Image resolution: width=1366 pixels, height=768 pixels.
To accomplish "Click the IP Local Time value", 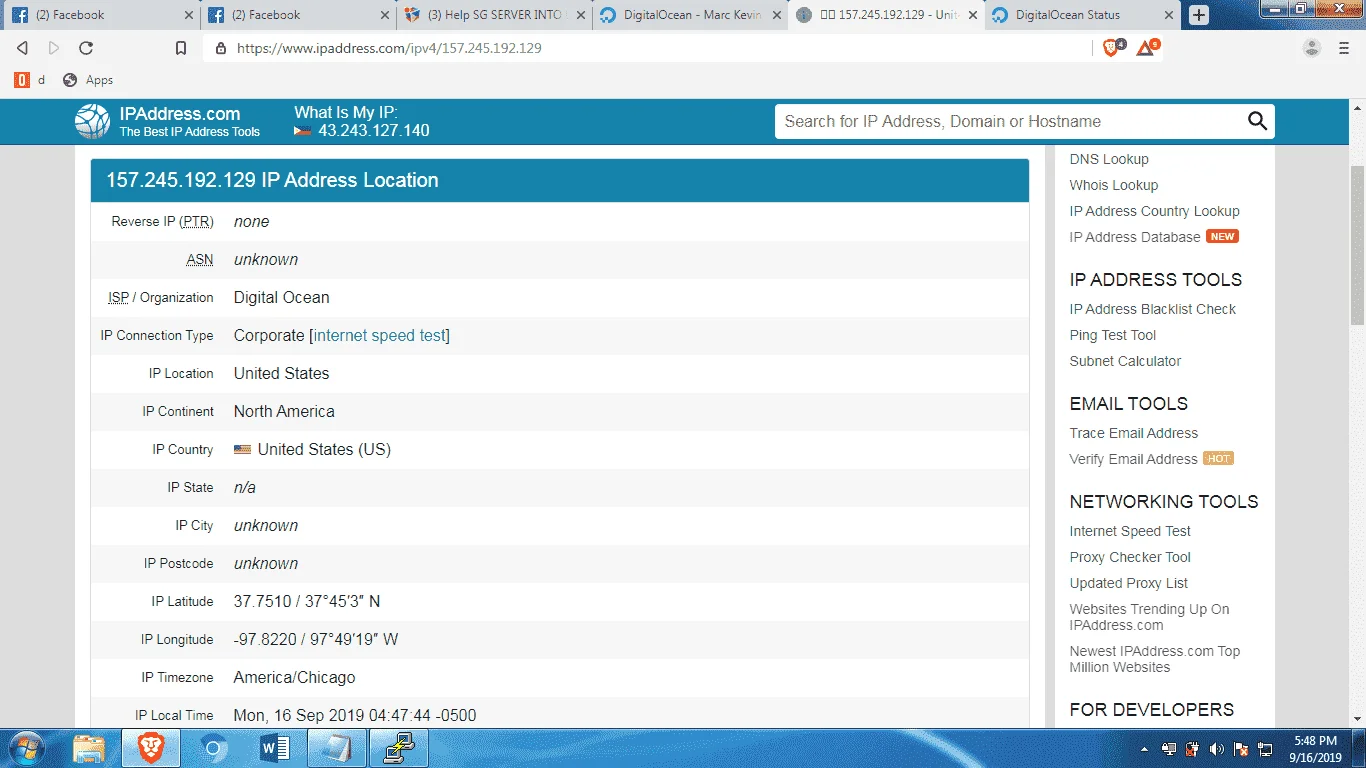I will (355, 716).
